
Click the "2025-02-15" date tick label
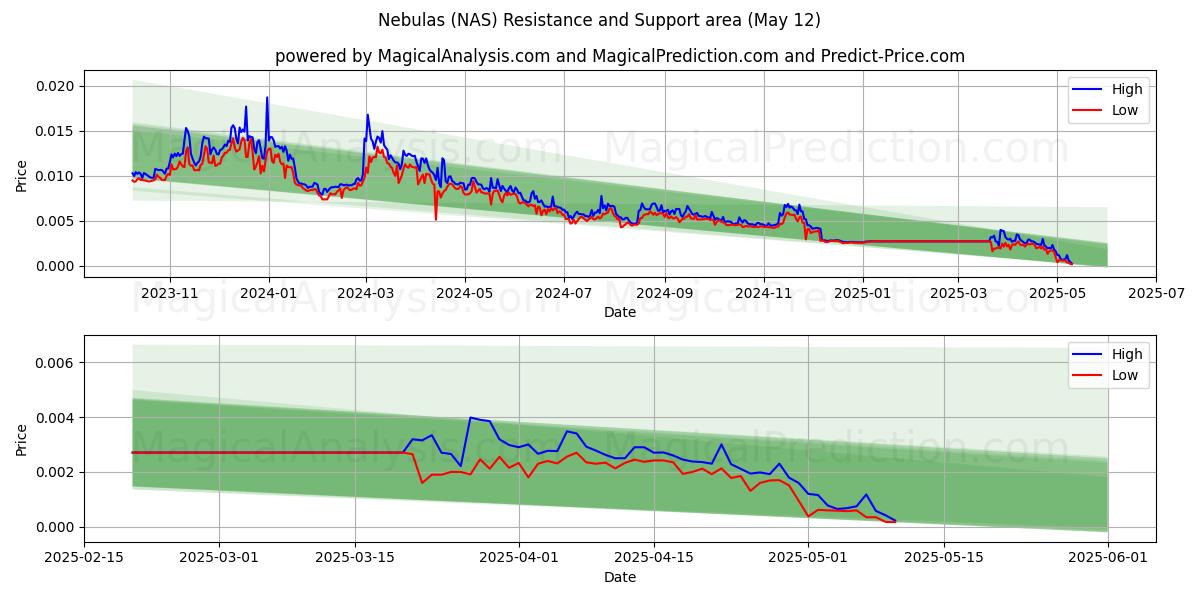coord(85,558)
